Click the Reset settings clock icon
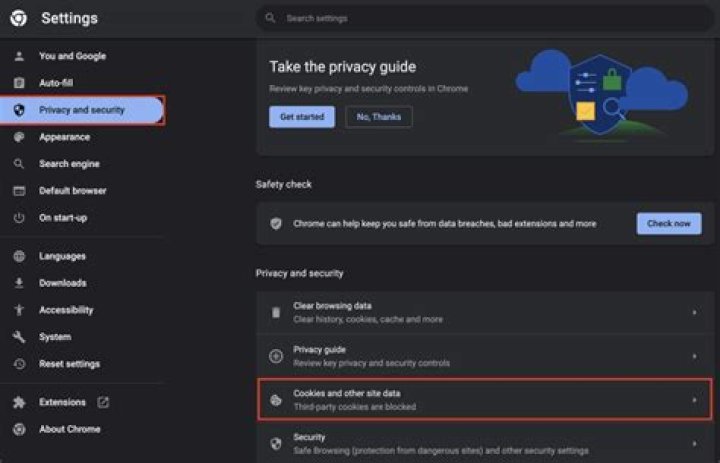This screenshot has width=720, height=463. (x=19, y=364)
